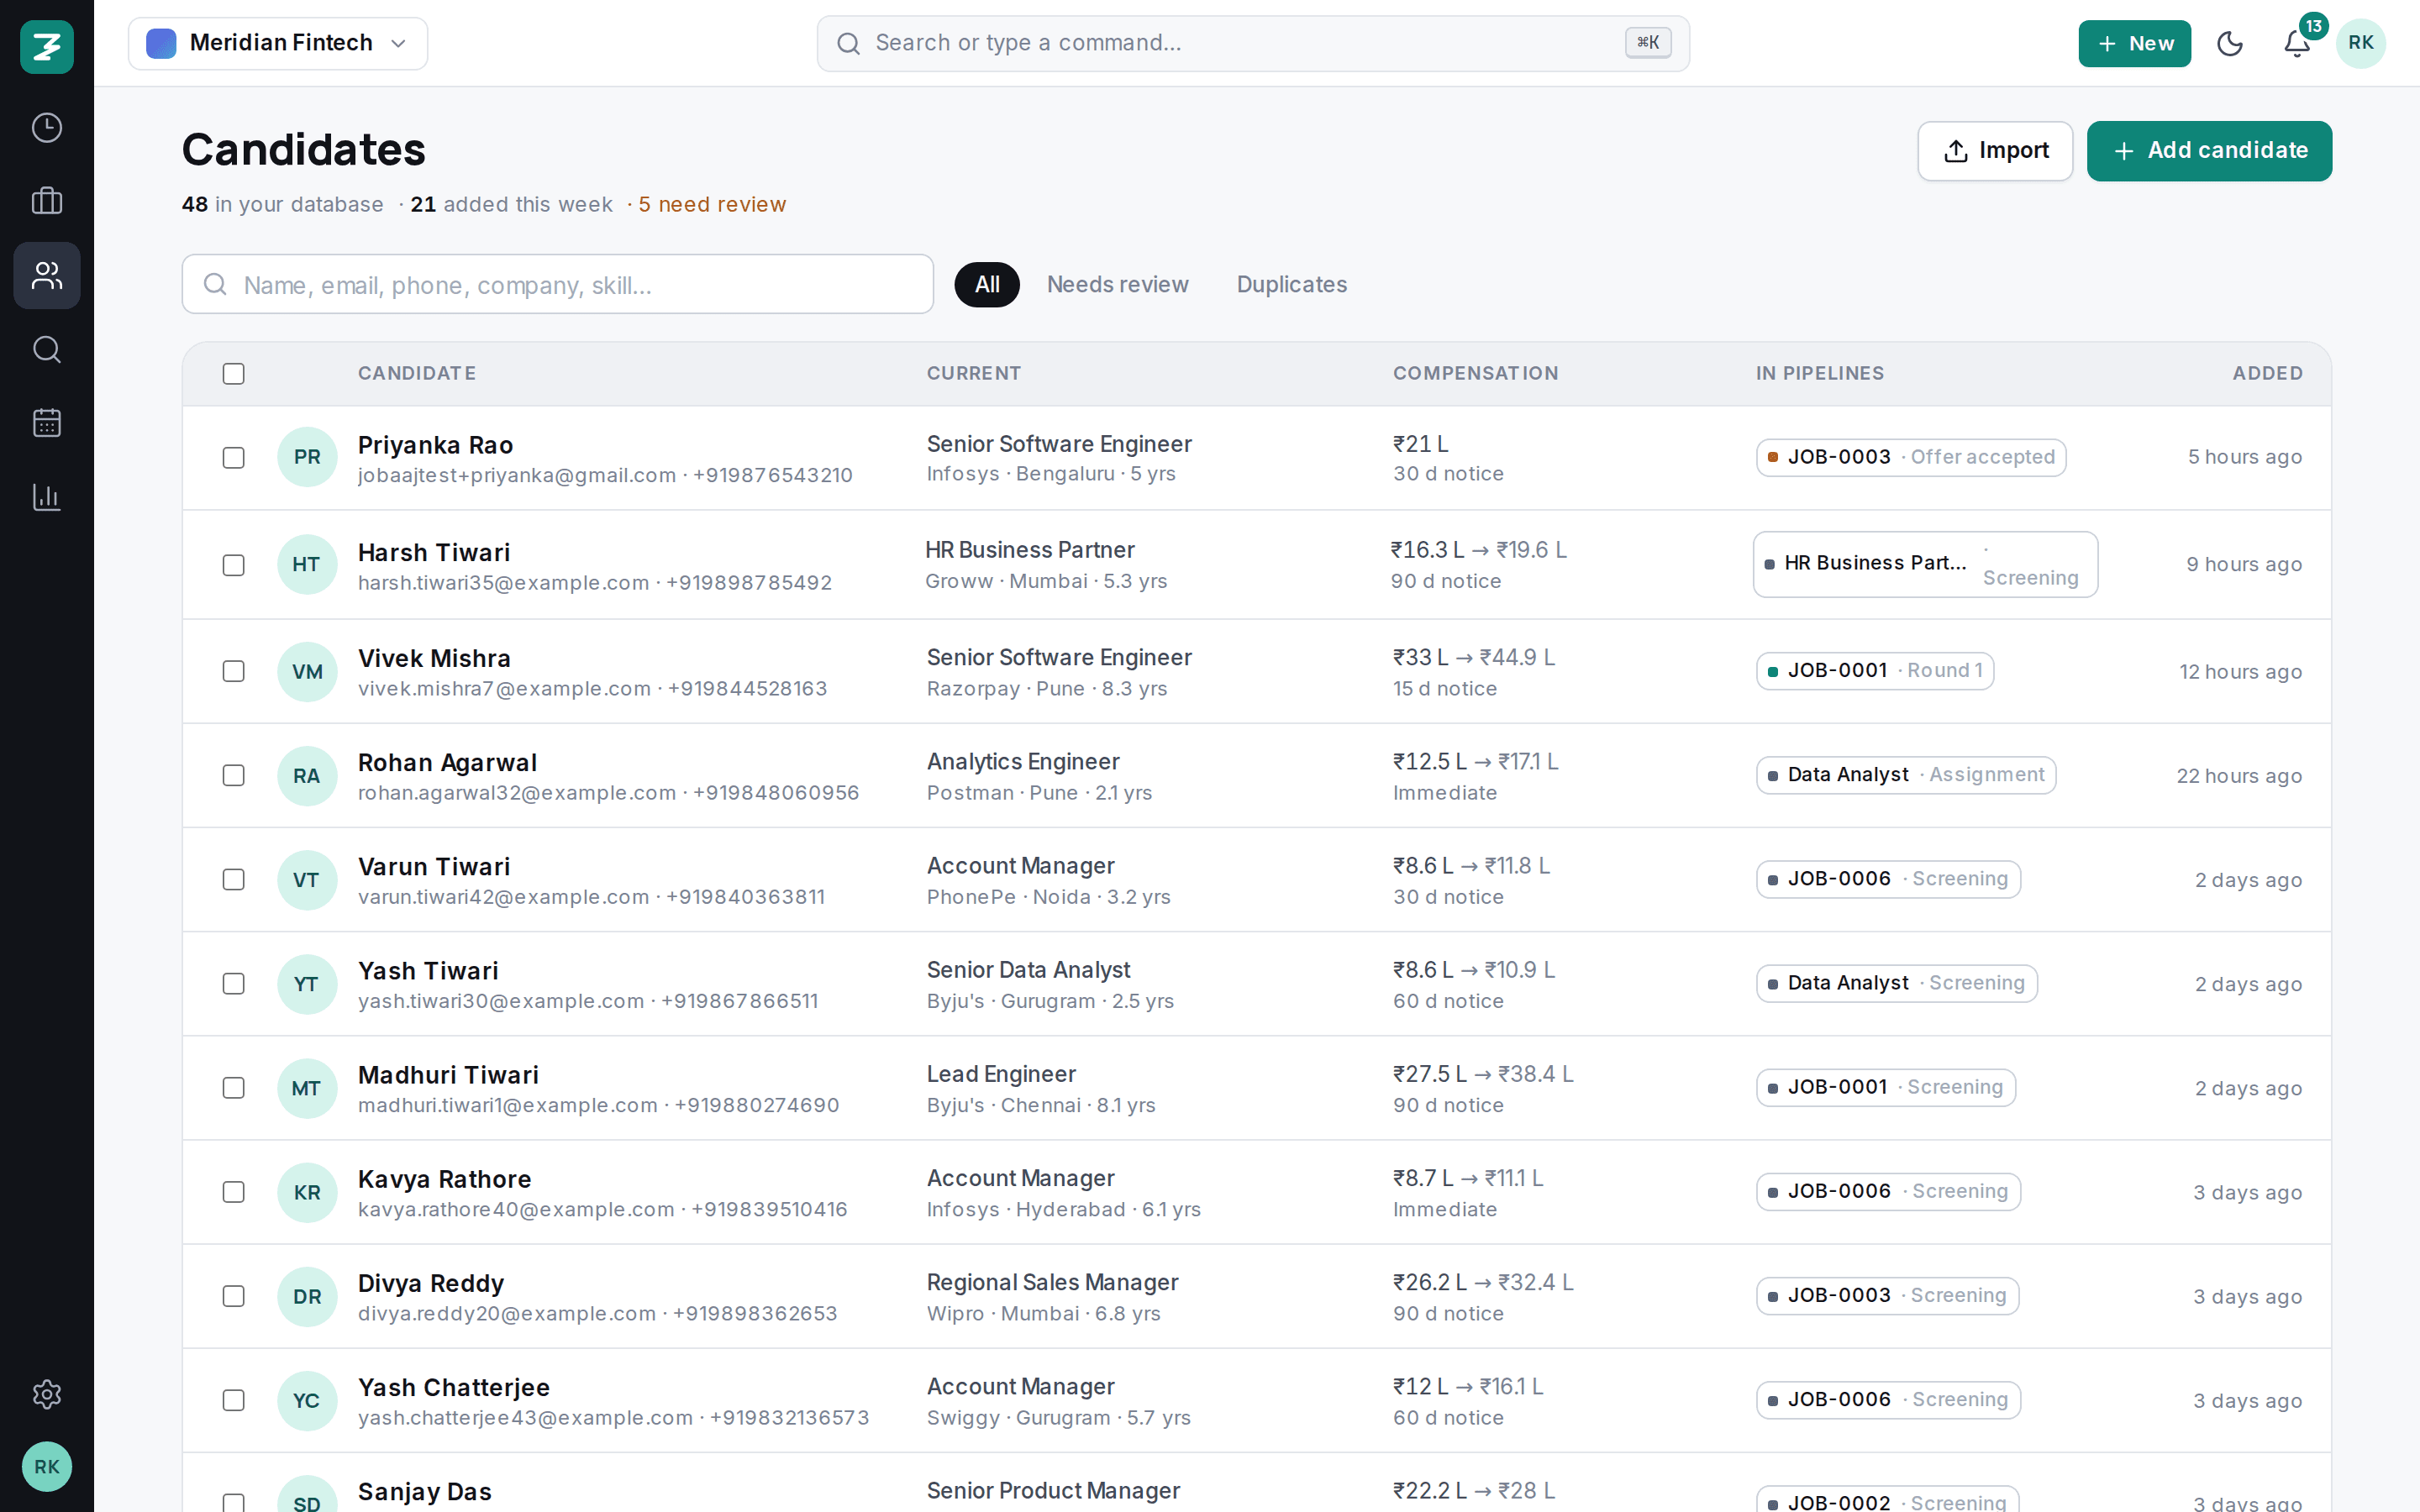This screenshot has width=2420, height=1512.
Task: Click the Added column header
Action: (2267, 373)
